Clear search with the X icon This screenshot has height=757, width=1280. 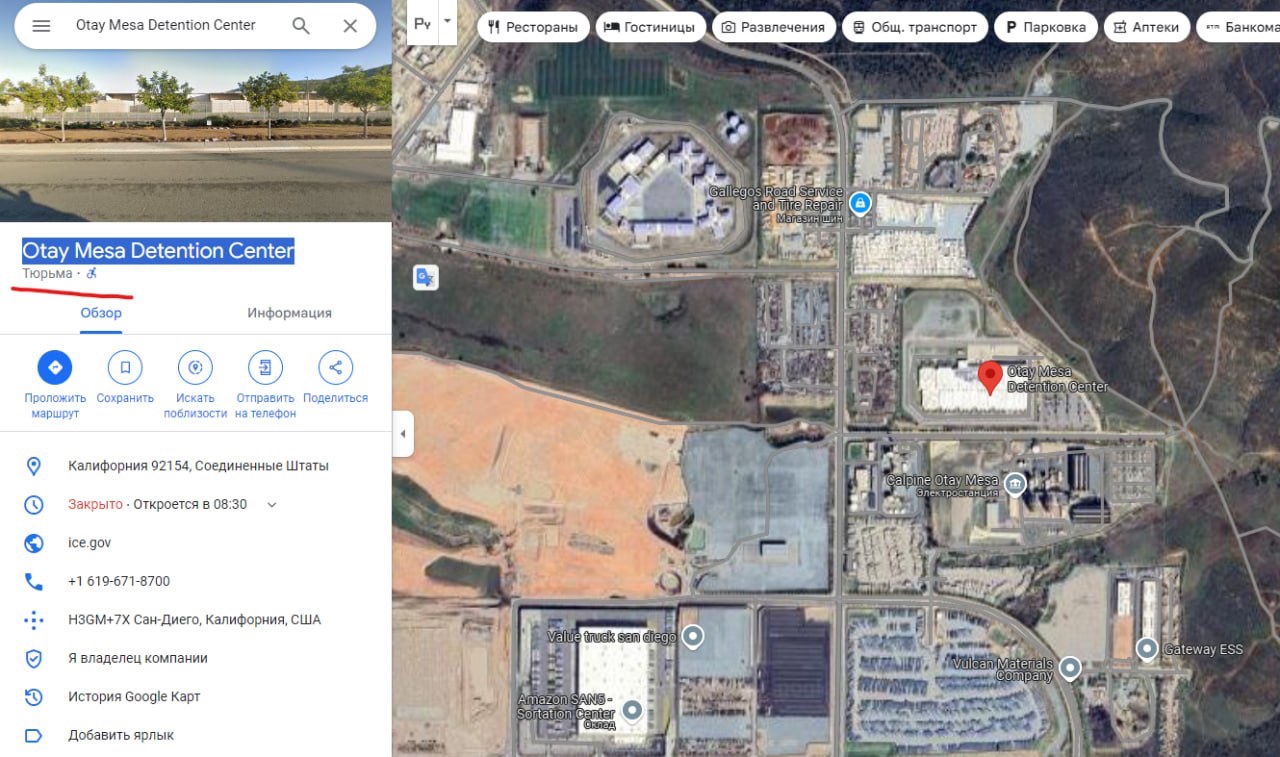tap(350, 26)
